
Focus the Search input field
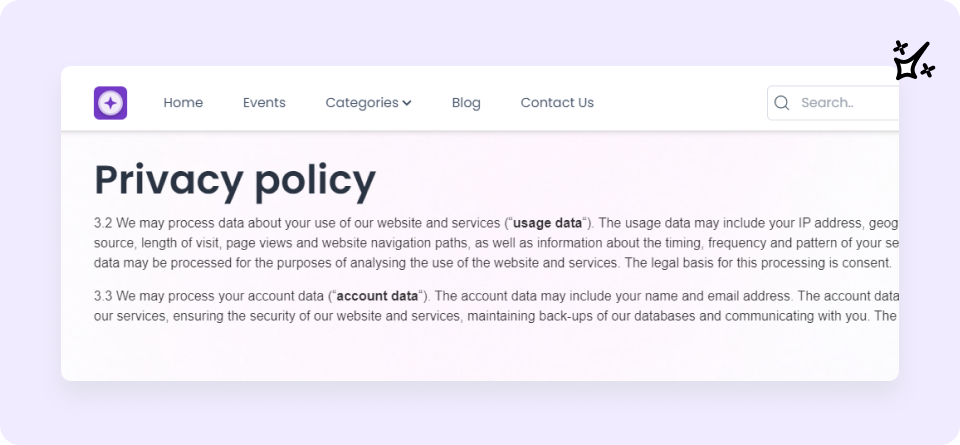click(845, 103)
